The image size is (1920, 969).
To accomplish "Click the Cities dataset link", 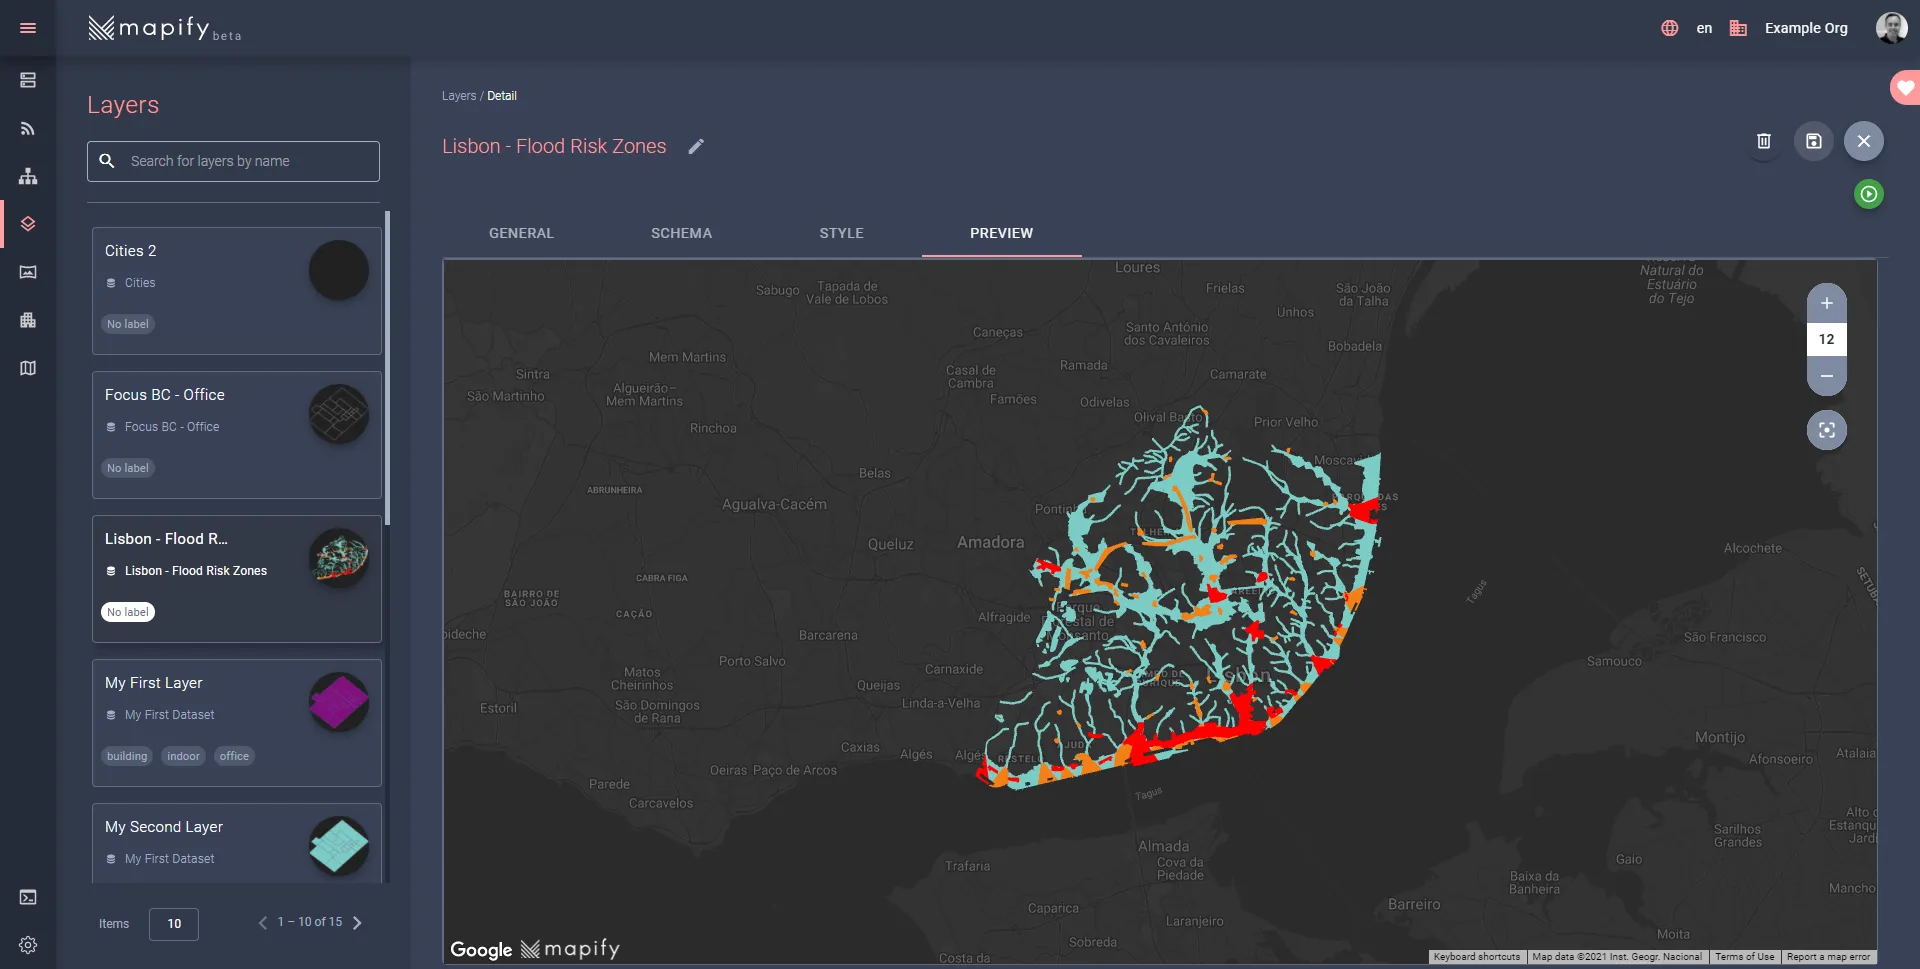I will coord(140,283).
